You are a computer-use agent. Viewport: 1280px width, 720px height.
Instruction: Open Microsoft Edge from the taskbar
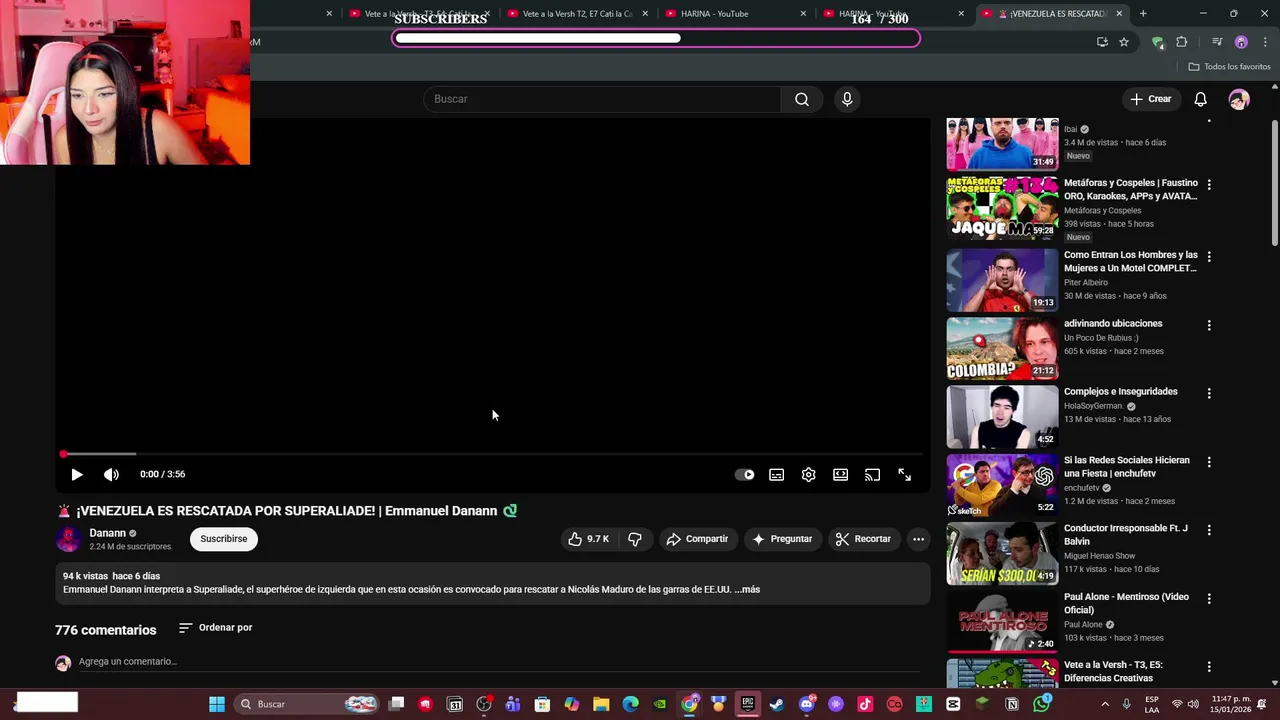[x=630, y=704]
